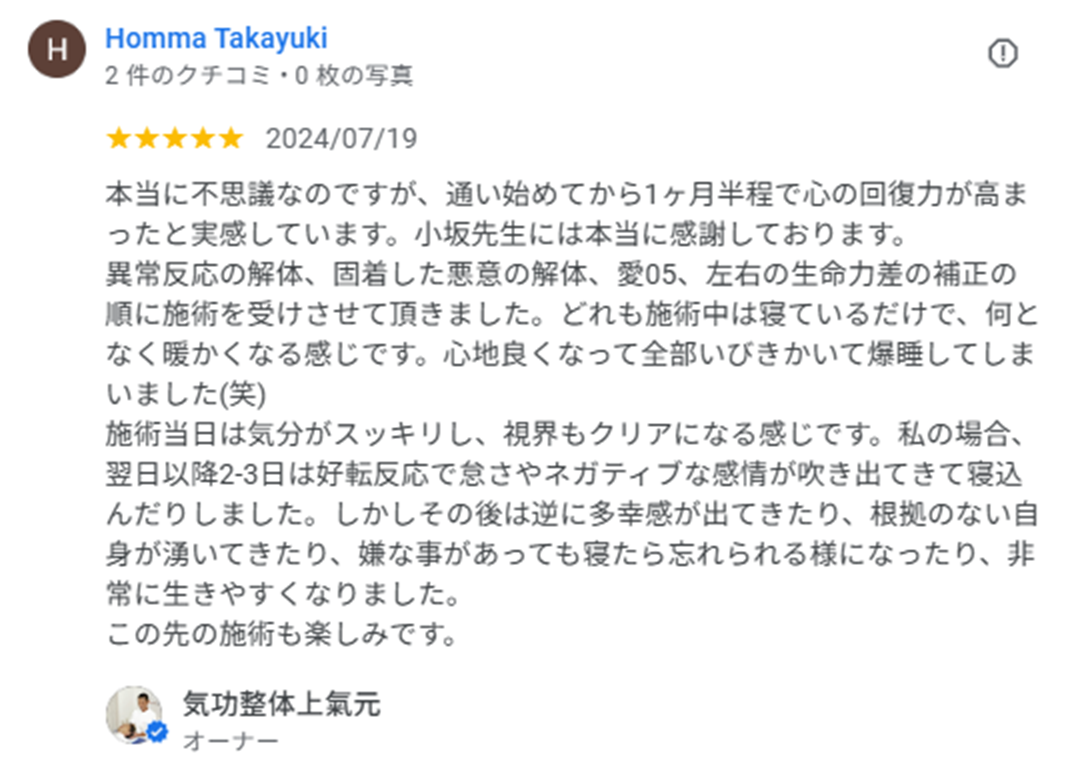The width and height of the screenshot is (1076, 772).
Task: Click the review date 2024/07/19
Action: point(341,138)
